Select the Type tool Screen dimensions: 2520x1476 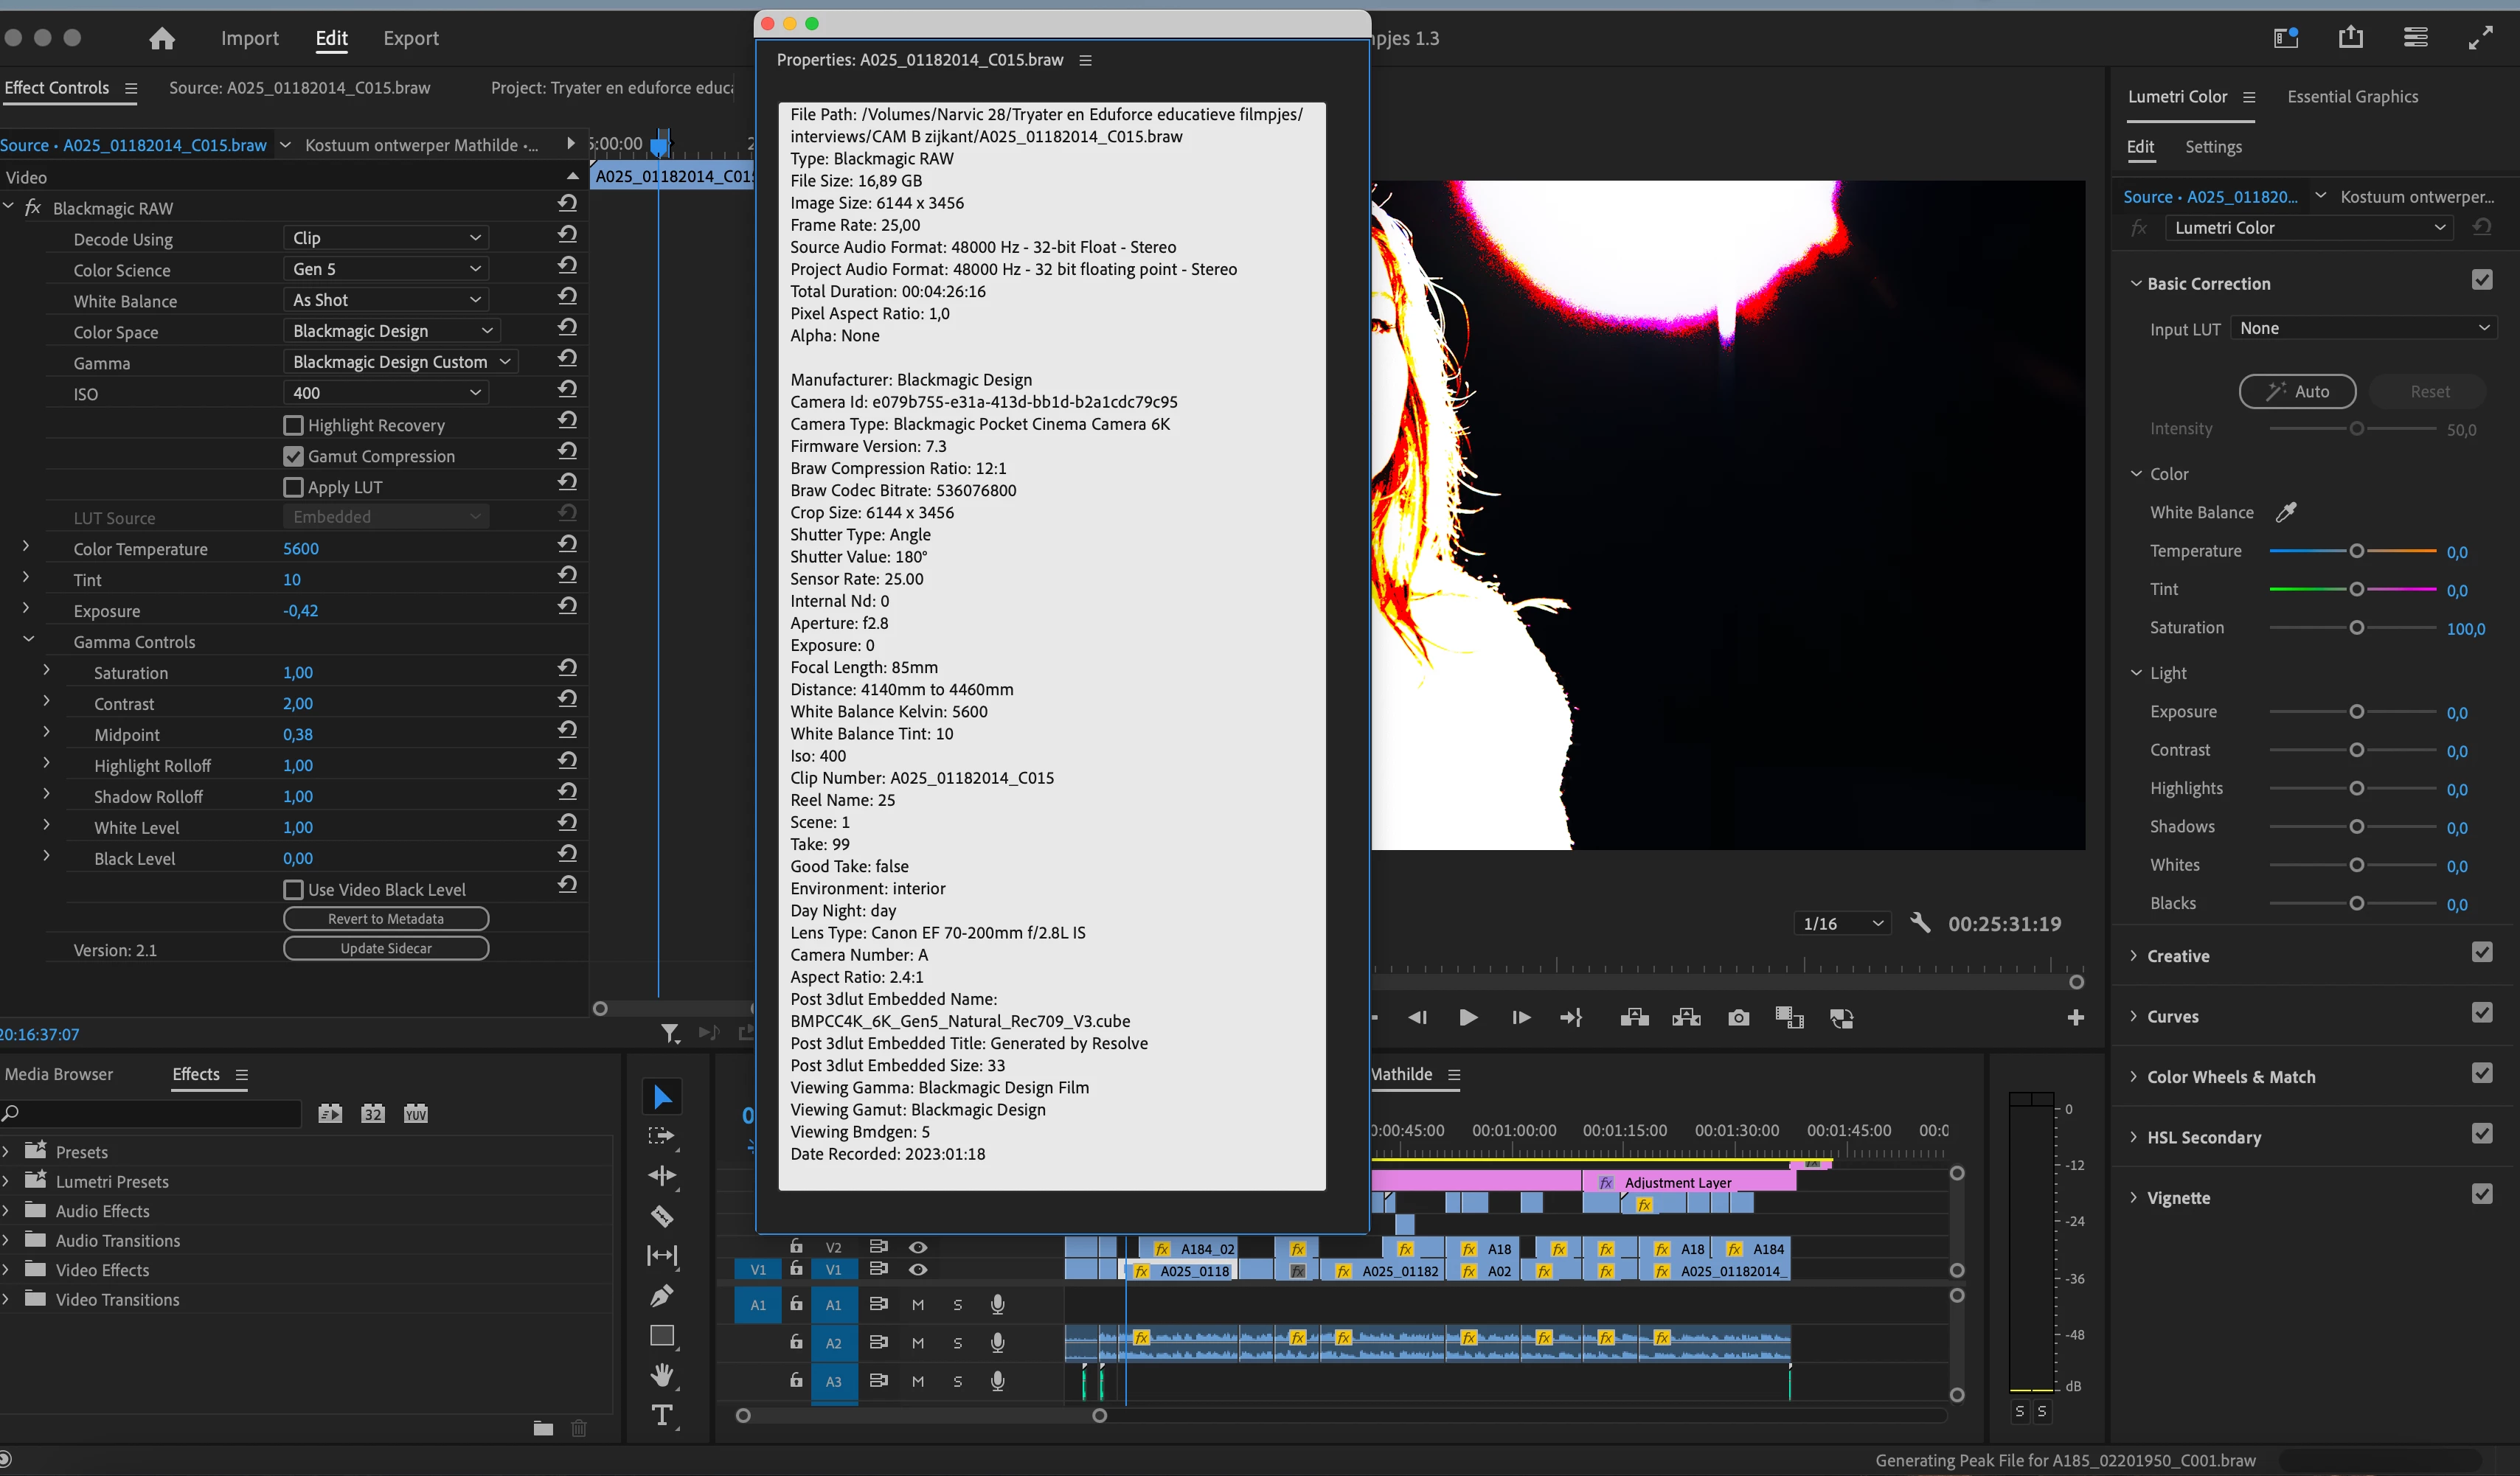coord(662,1415)
